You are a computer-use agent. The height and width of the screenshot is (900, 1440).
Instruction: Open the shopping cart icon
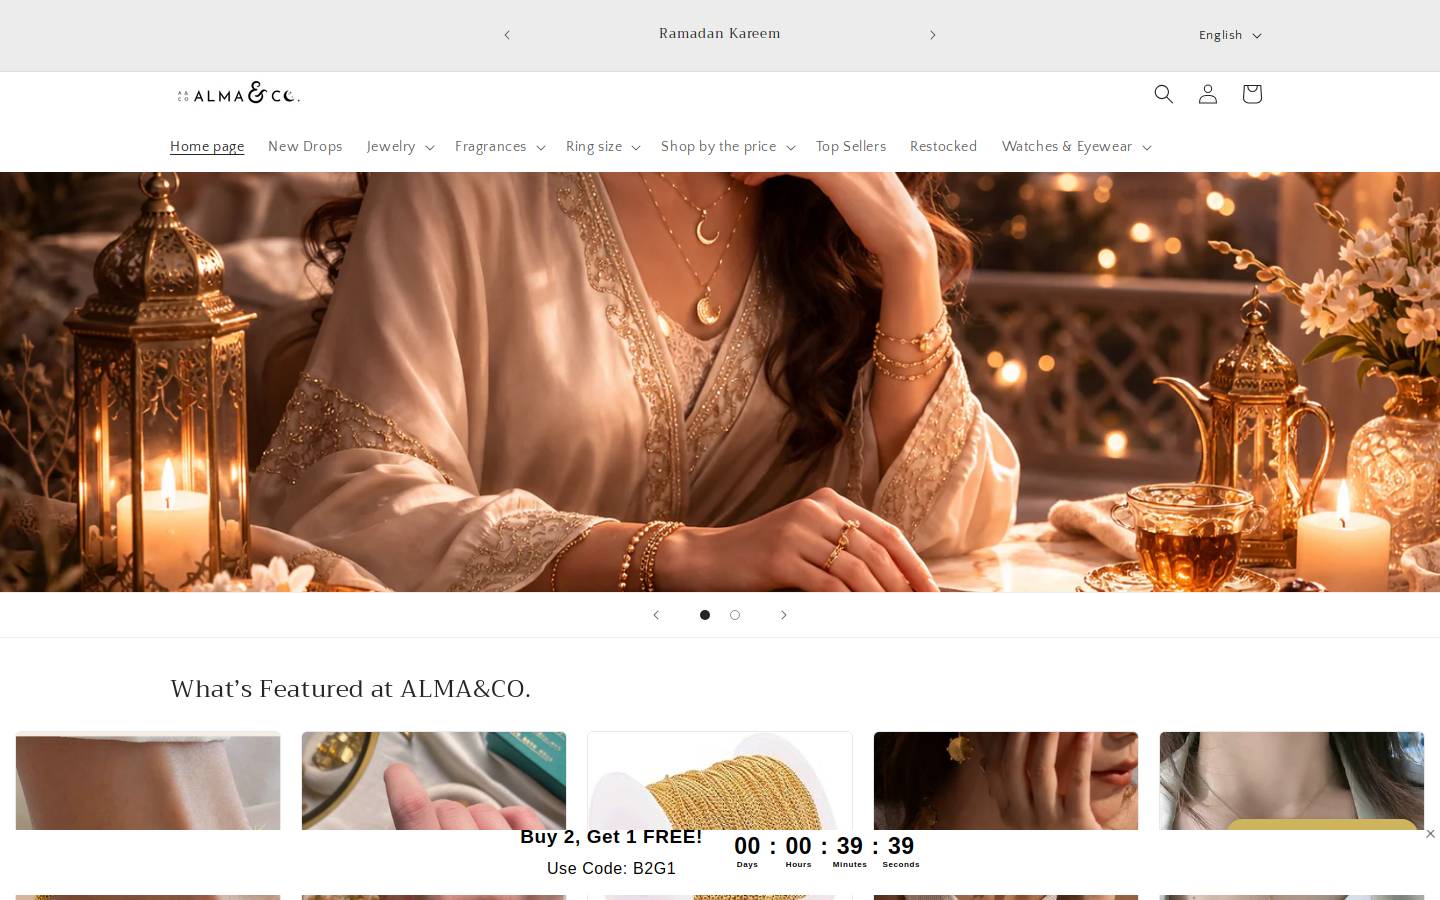tap(1251, 94)
